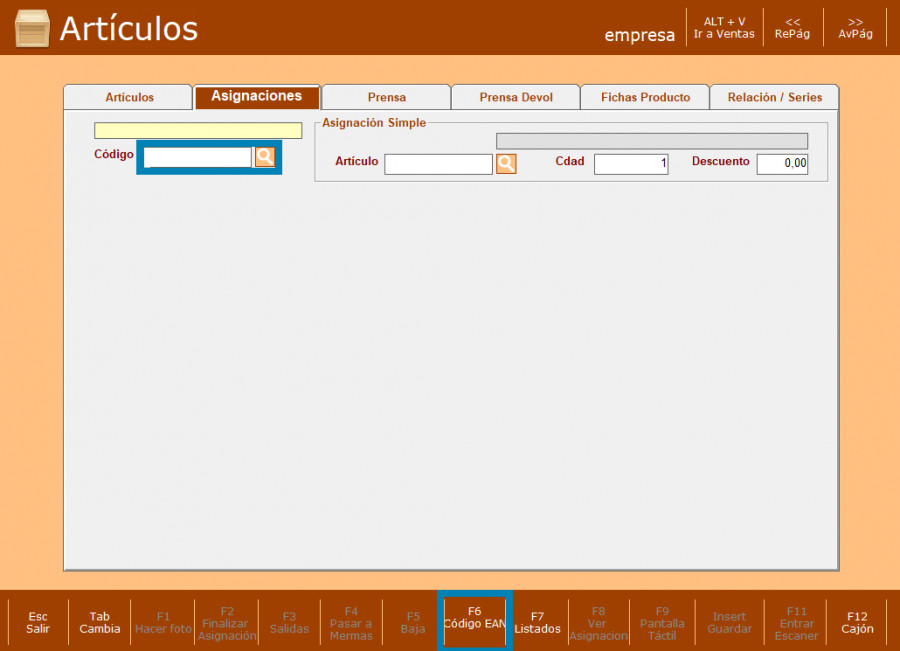Click the Artículos box icon in header
The image size is (900, 651).
point(32,28)
